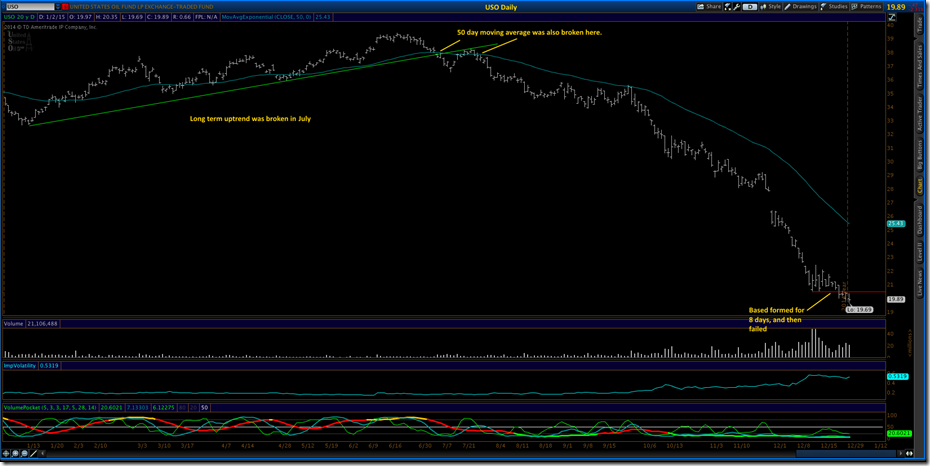930x466 pixels.
Task: Open the Style menu
Action: pos(770,7)
